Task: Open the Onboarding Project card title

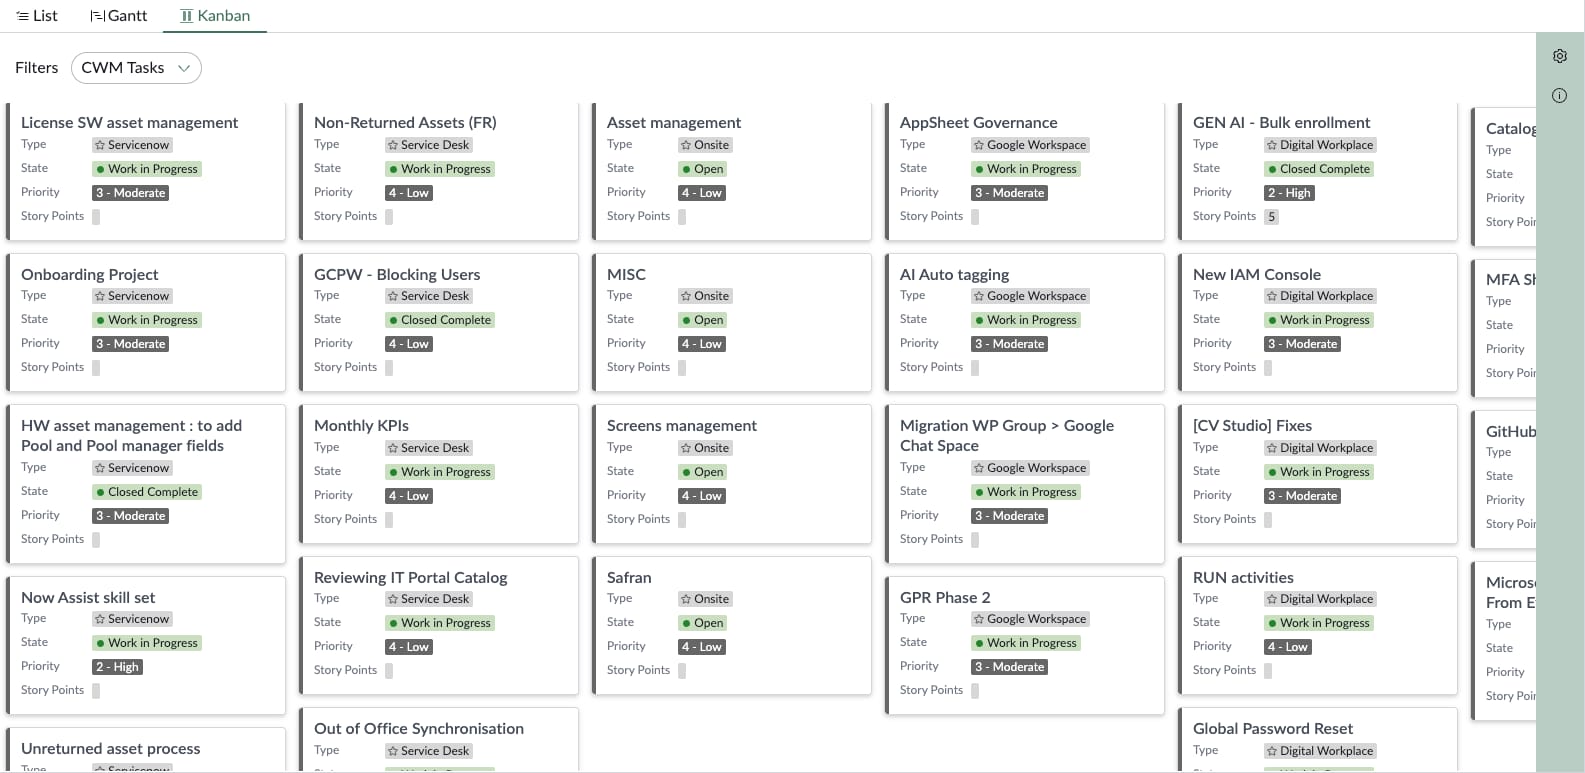Action: tap(90, 274)
